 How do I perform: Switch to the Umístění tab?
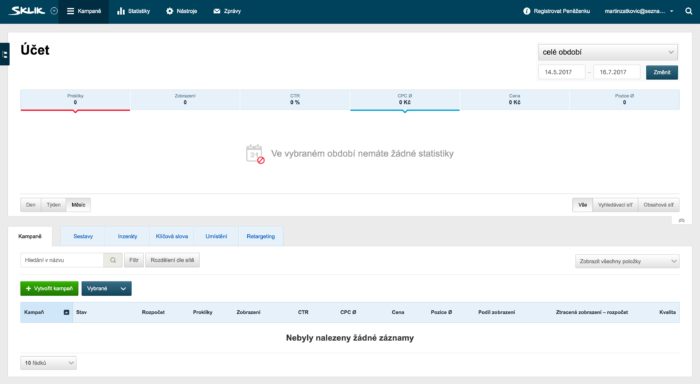(216, 236)
